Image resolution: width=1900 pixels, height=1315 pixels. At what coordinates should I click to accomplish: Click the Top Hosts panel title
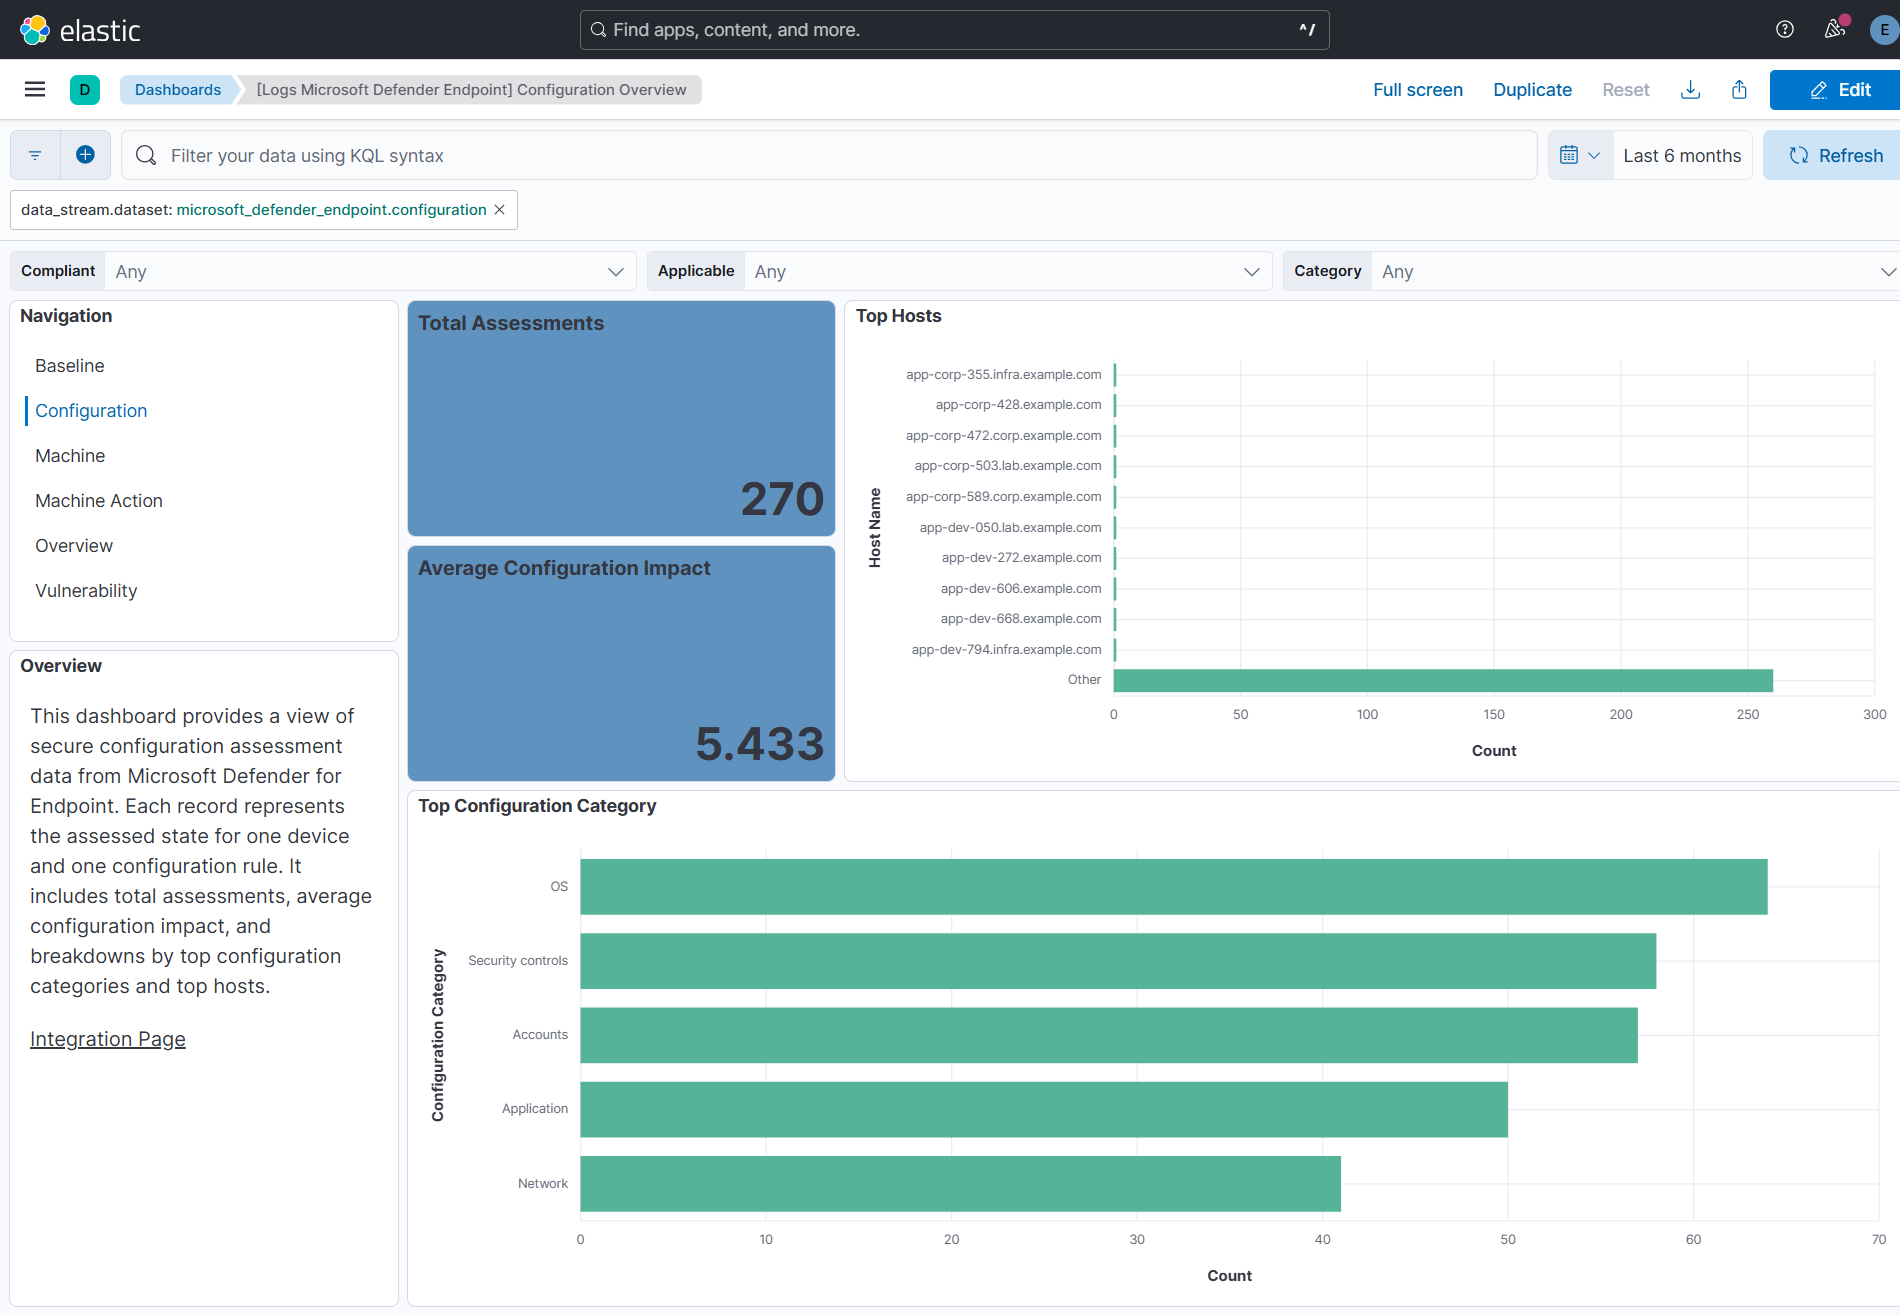point(898,316)
